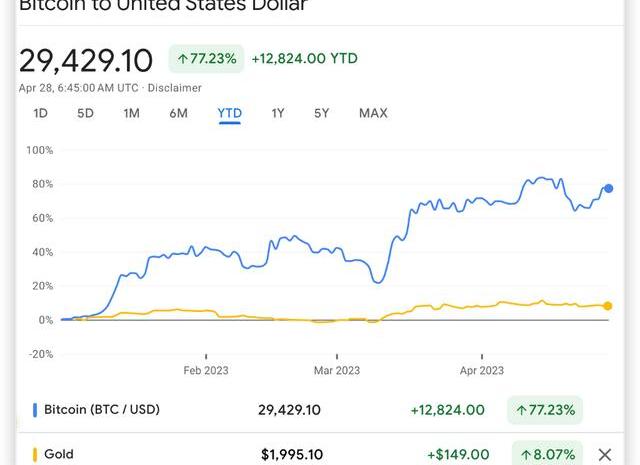The height and width of the screenshot is (465, 640).
Task: Click the blue Bitcoin endpoint dot on chart
Action: [x=609, y=188]
